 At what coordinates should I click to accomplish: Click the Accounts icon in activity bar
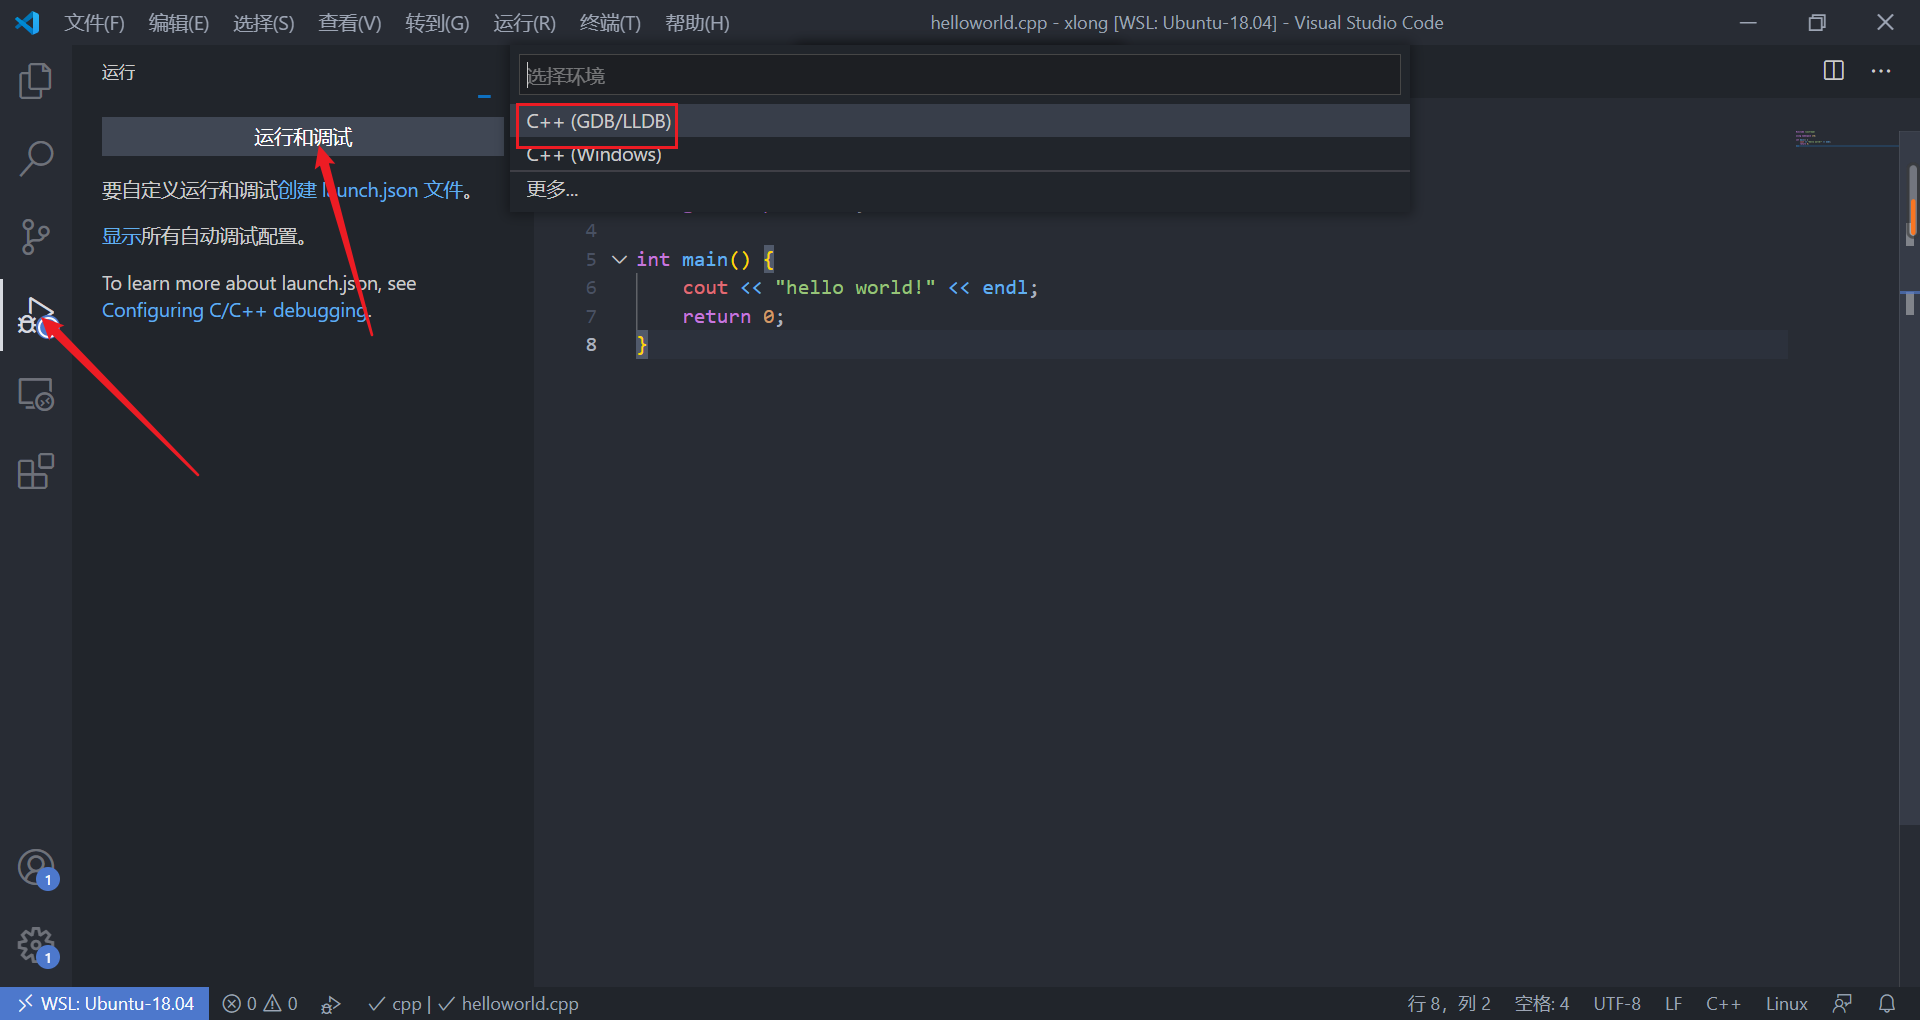tap(36, 868)
